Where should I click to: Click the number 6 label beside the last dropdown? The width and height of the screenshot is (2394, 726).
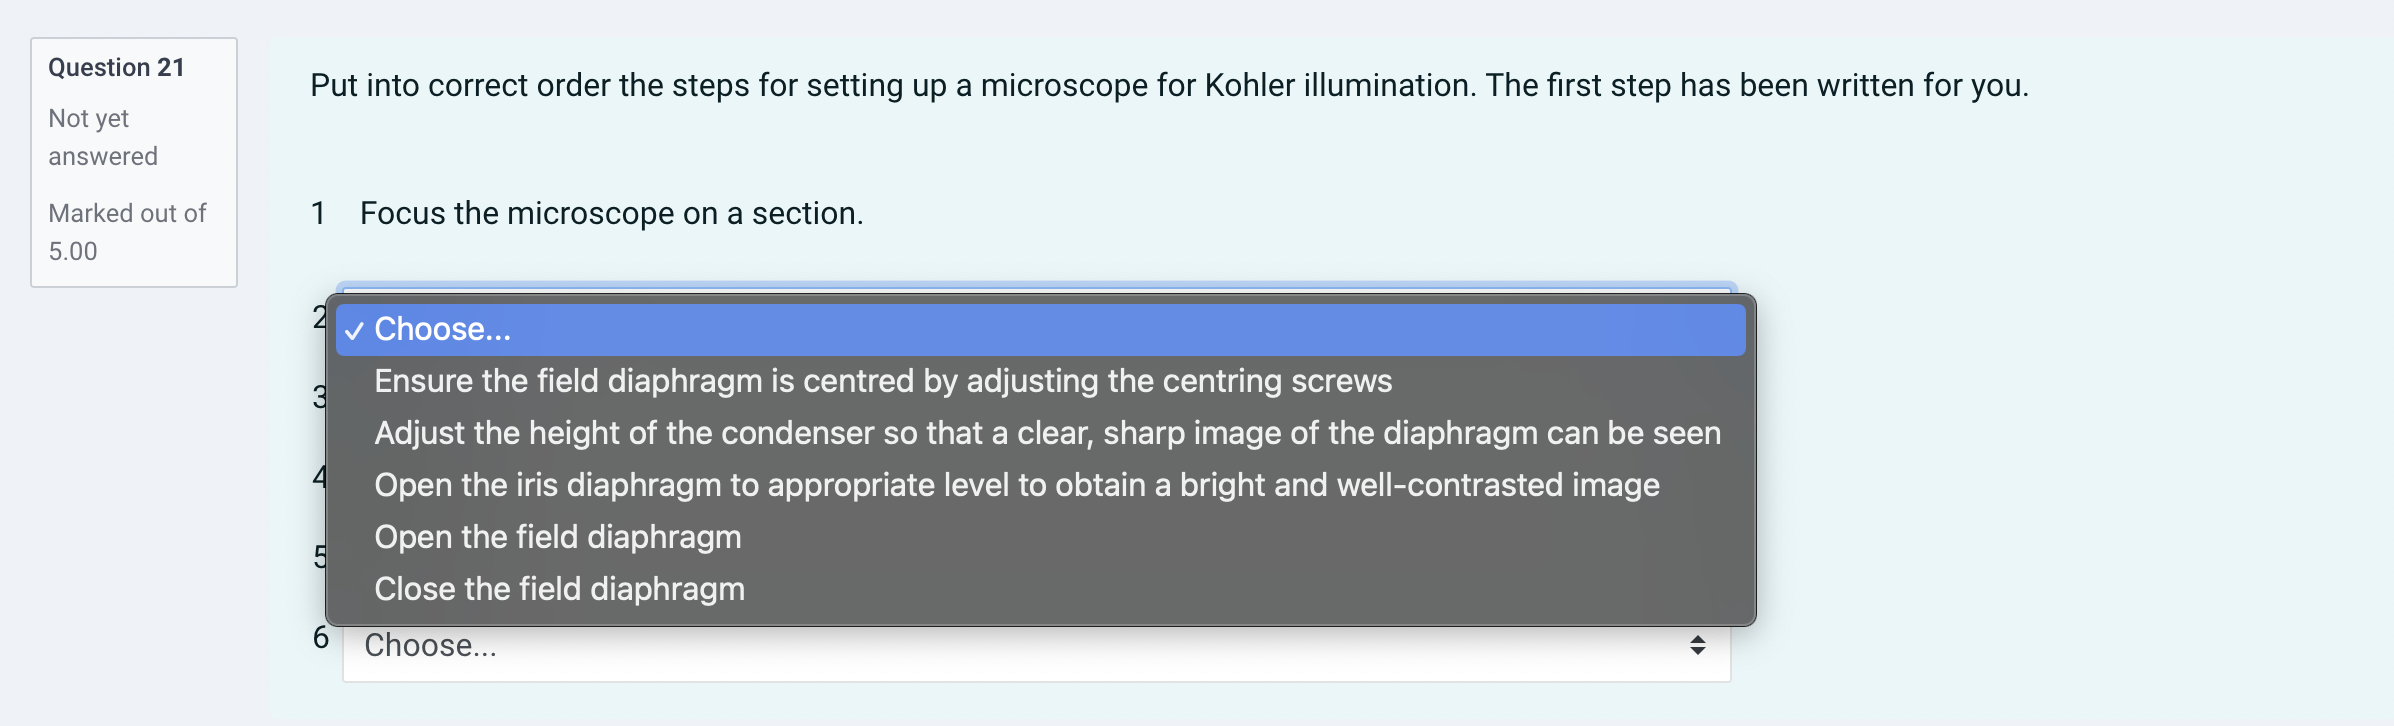click(322, 638)
